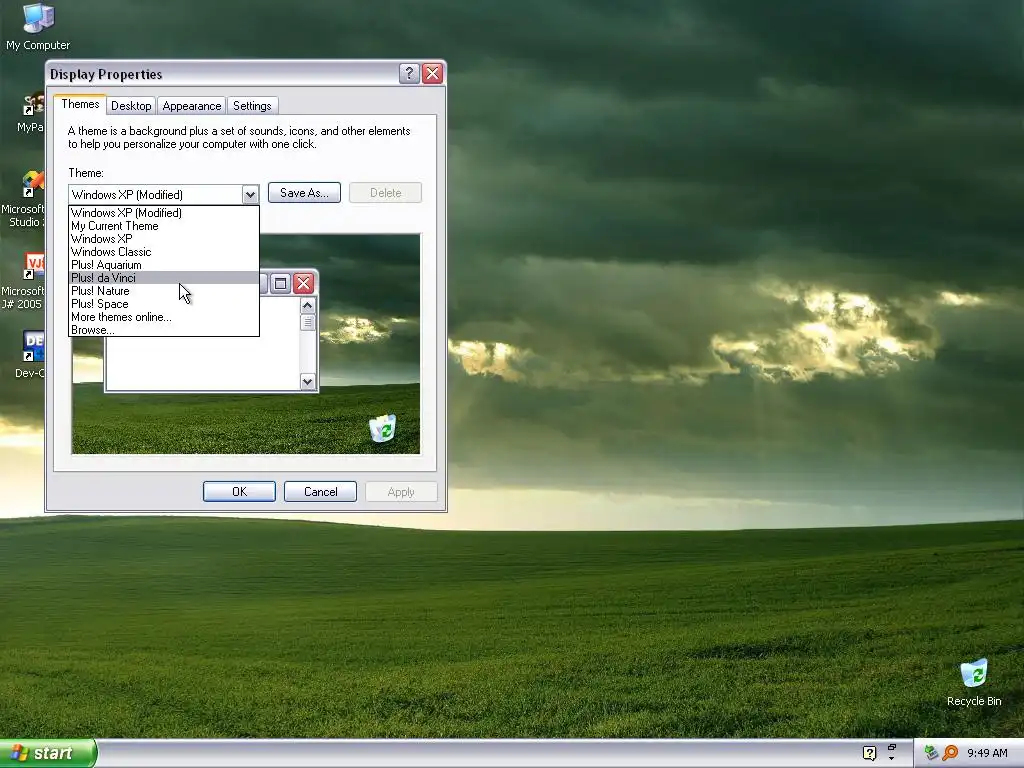The height and width of the screenshot is (768, 1024).
Task: Switch to the Settings tab
Action: click(x=252, y=106)
